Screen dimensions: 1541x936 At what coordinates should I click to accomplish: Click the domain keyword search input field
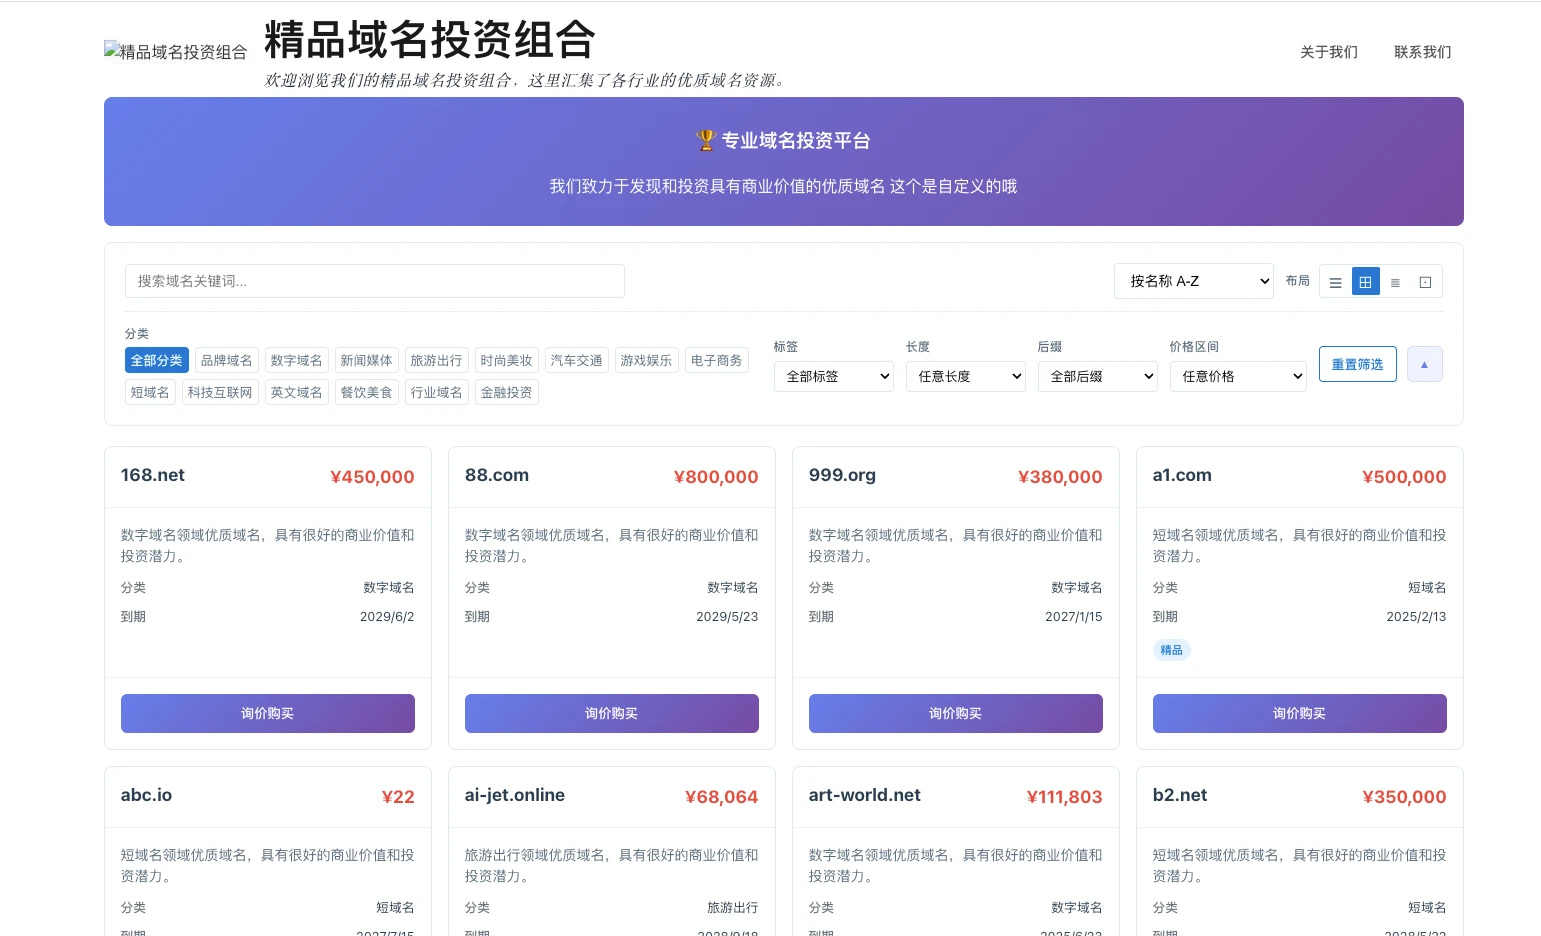(x=374, y=281)
